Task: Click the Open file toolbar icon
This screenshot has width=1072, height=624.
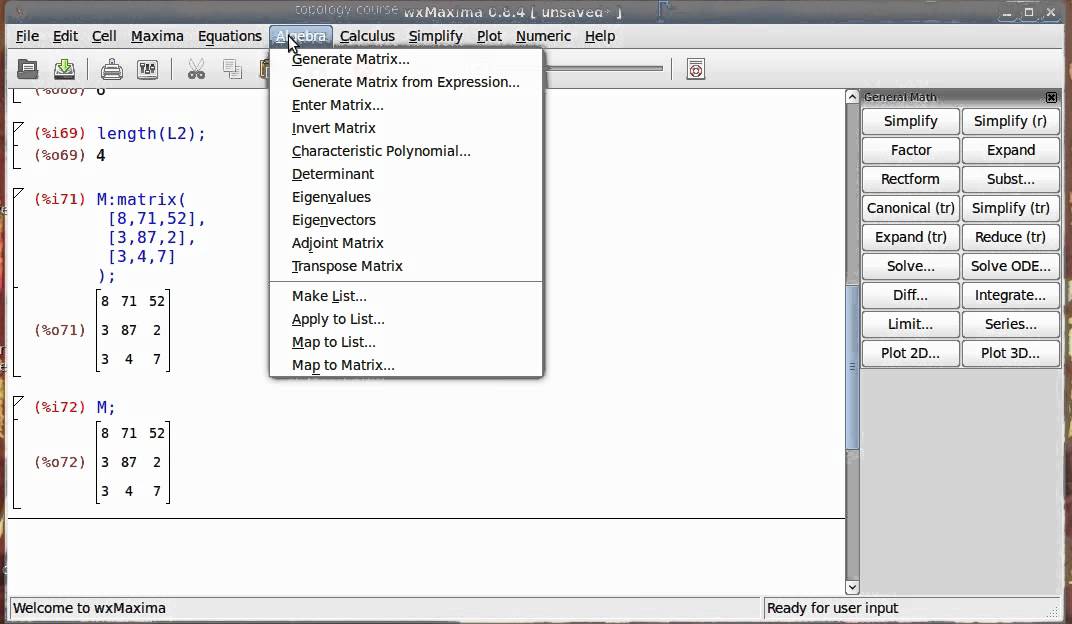Action: (x=27, y=69)
